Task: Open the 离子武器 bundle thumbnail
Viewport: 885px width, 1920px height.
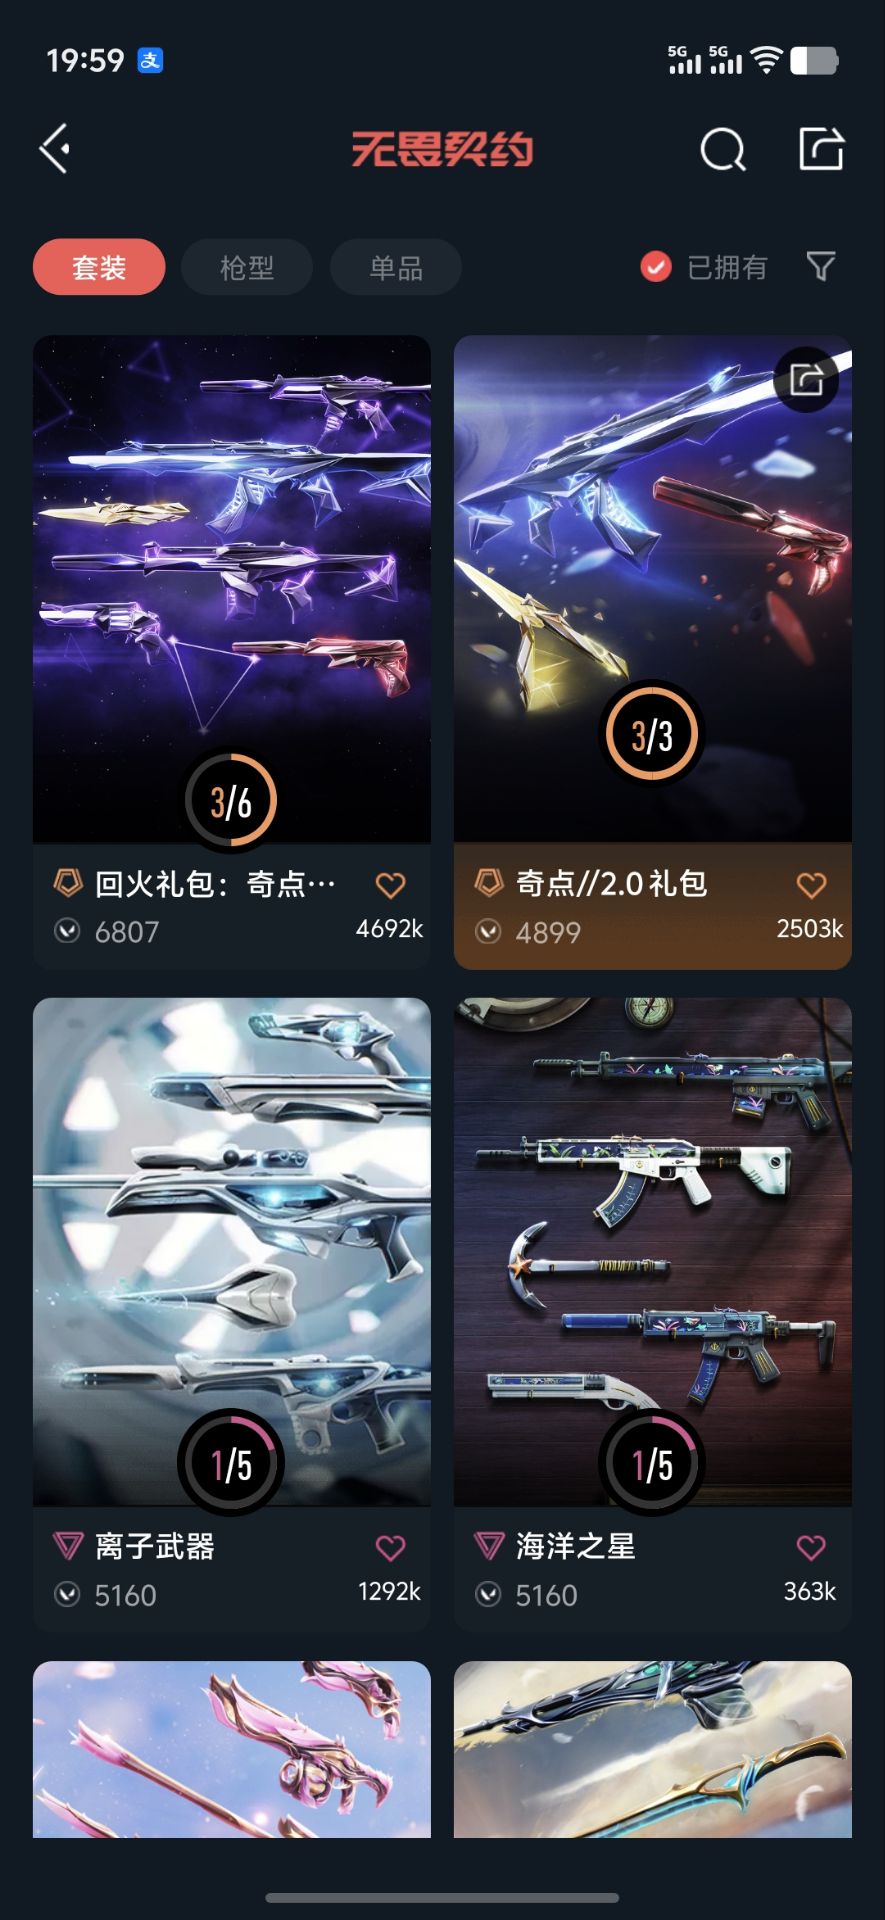Action: pos(232,1251)
